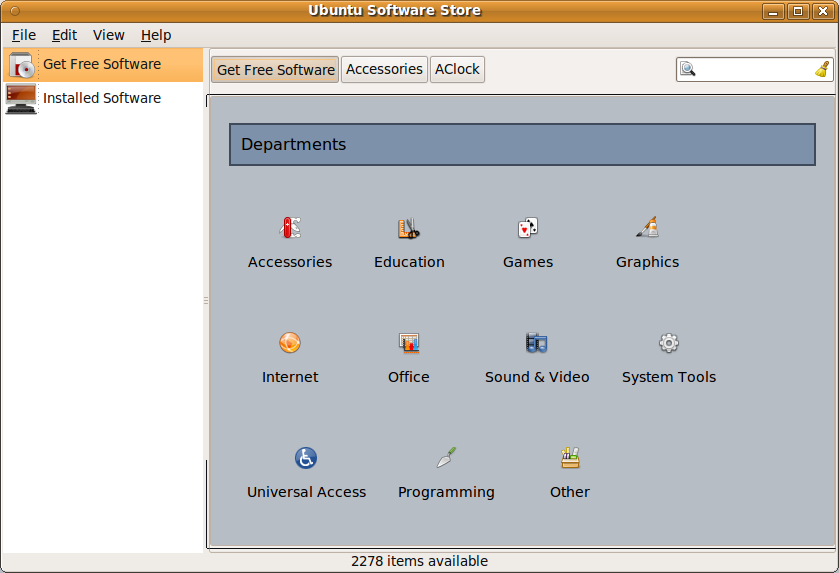This screenshot has width=839, height=573.
Task: Select the Games playing cards icon
Action: (528, 228)
